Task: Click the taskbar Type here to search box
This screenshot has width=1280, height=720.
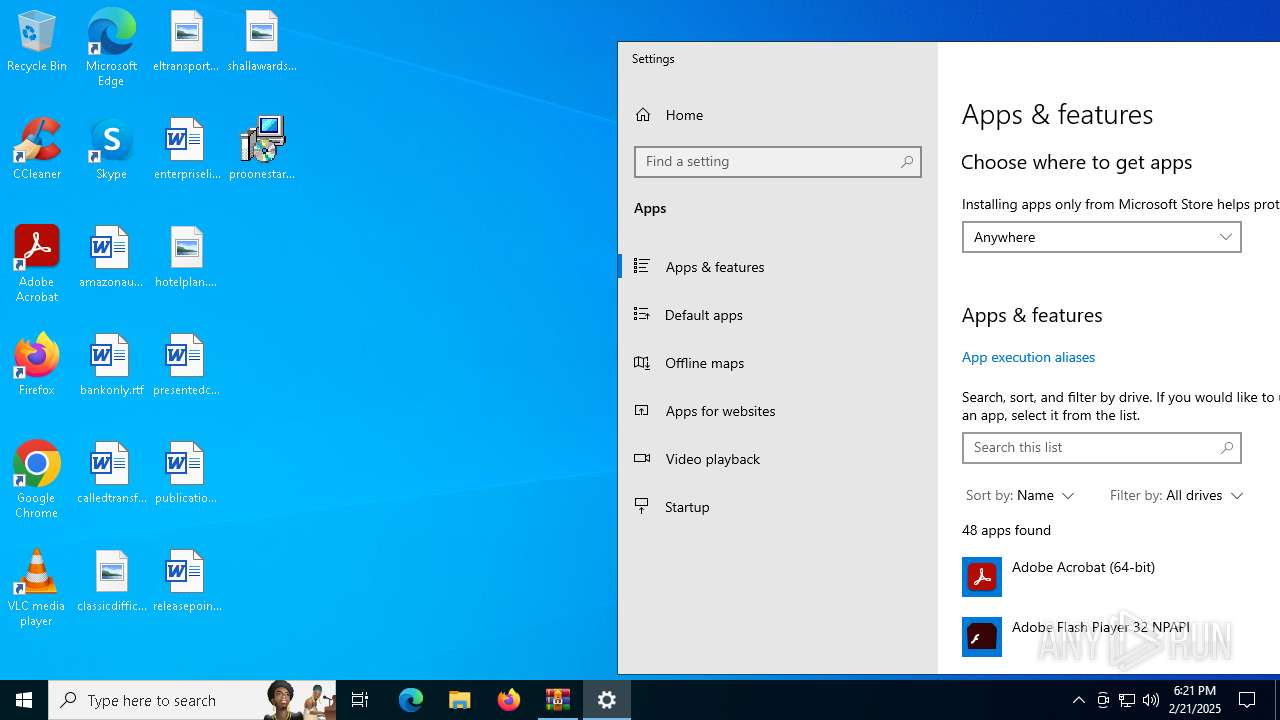Action: 192,700
